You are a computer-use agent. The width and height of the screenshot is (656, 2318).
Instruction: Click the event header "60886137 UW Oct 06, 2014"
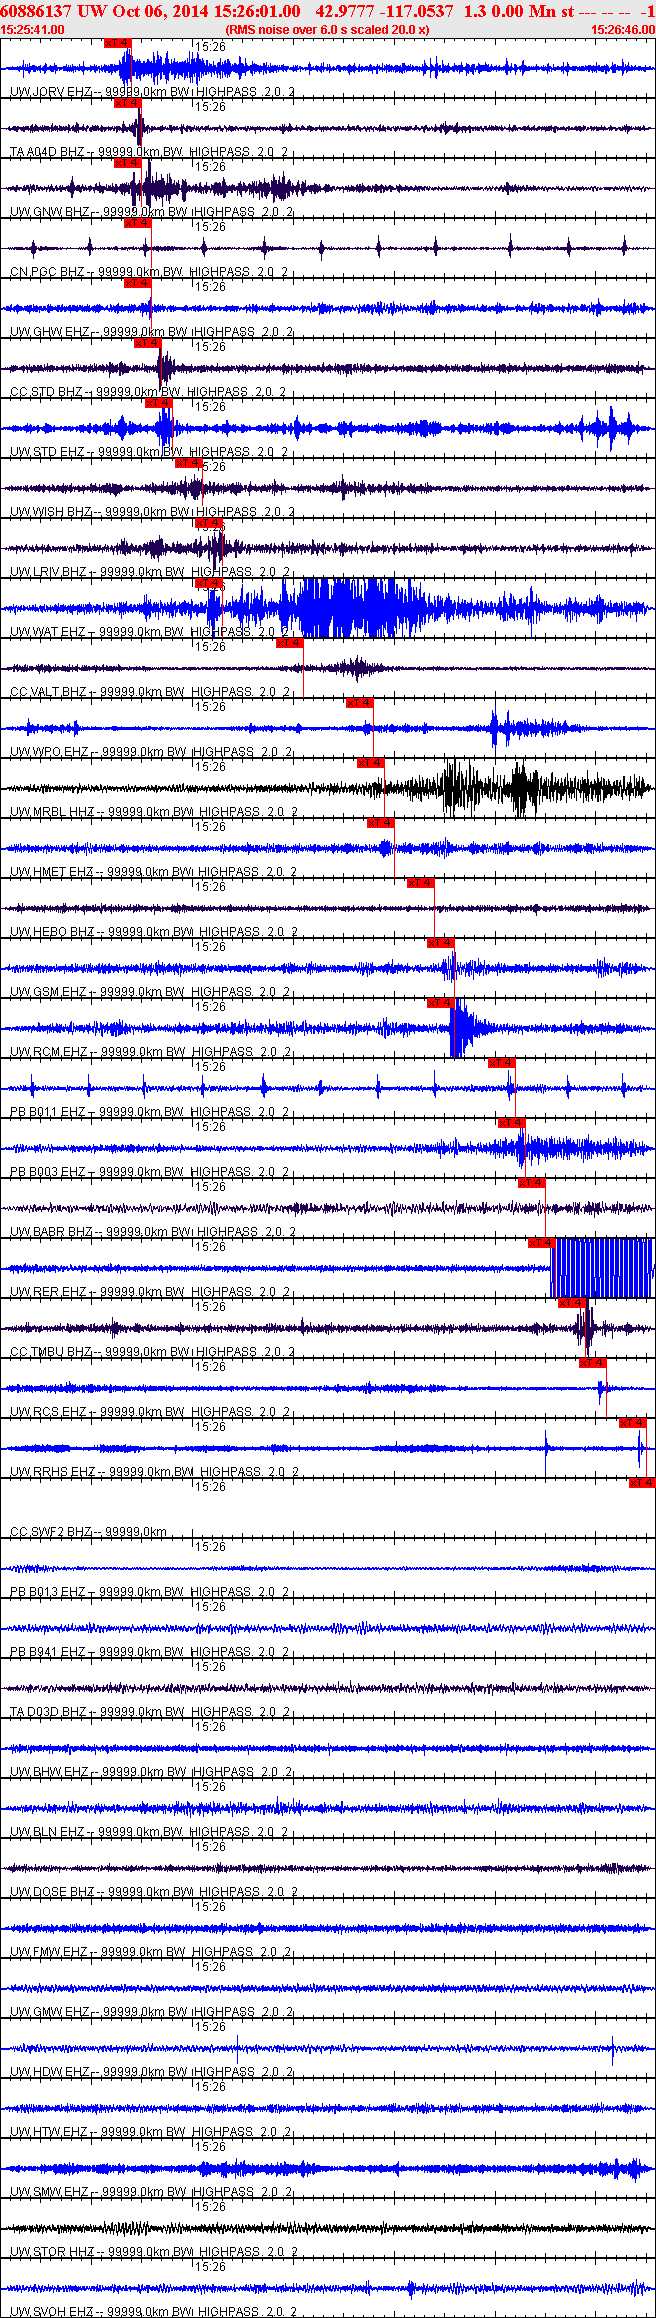104,11
